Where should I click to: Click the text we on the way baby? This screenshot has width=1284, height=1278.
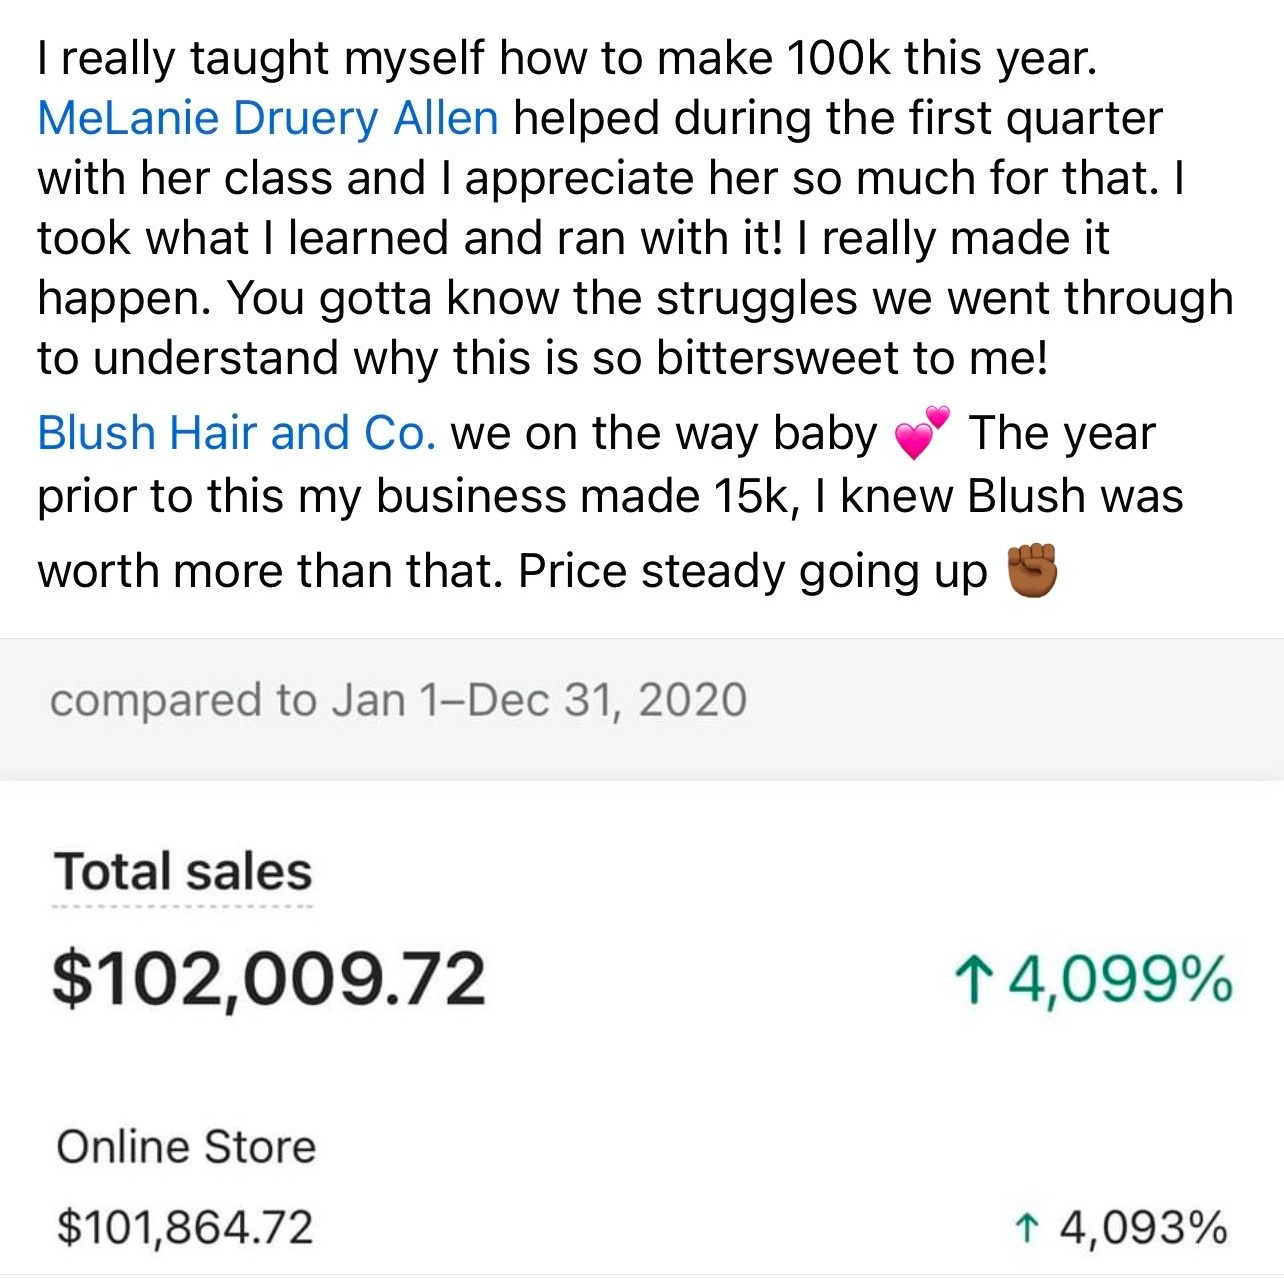pyautogui.click(x=663, y=433)
